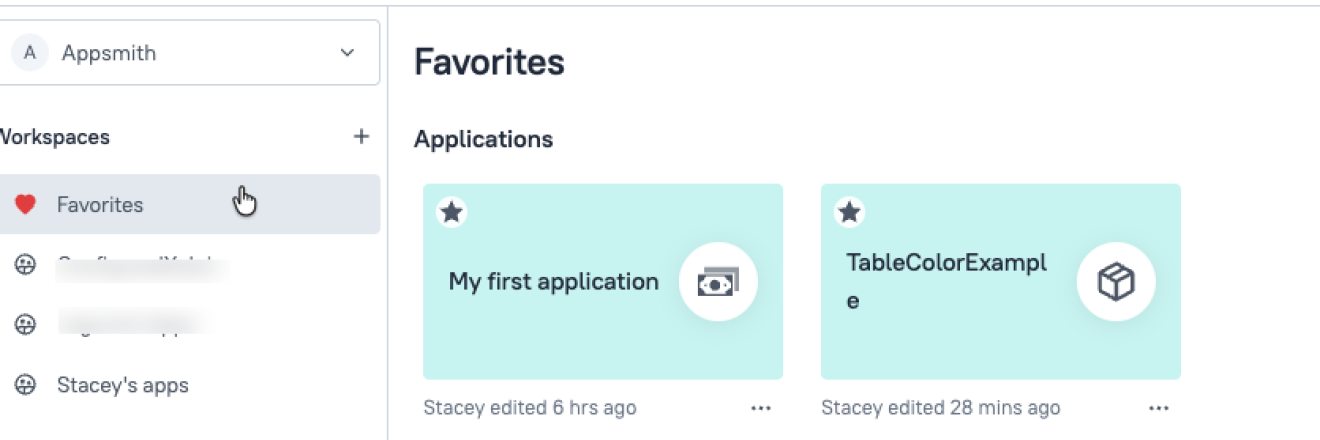This screenshot has width=1320, height=440.
Task: Click the box icon on TableColorExample card
Action: pos(1115,283)
